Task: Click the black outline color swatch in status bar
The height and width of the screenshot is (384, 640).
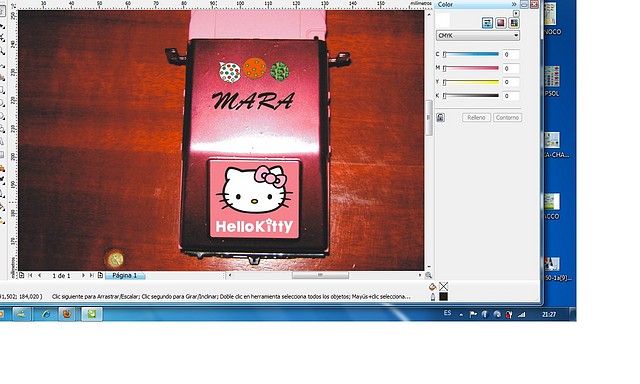Action: coord(444,297)
